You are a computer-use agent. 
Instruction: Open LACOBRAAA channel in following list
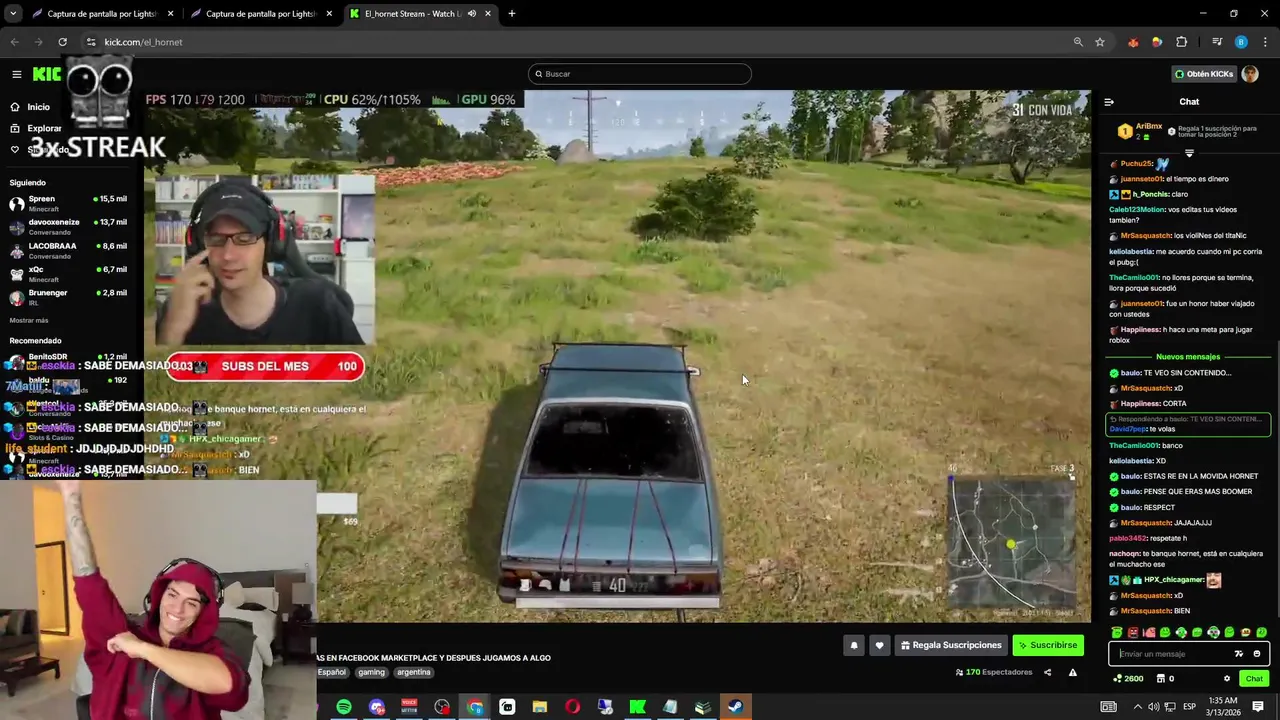68,250
